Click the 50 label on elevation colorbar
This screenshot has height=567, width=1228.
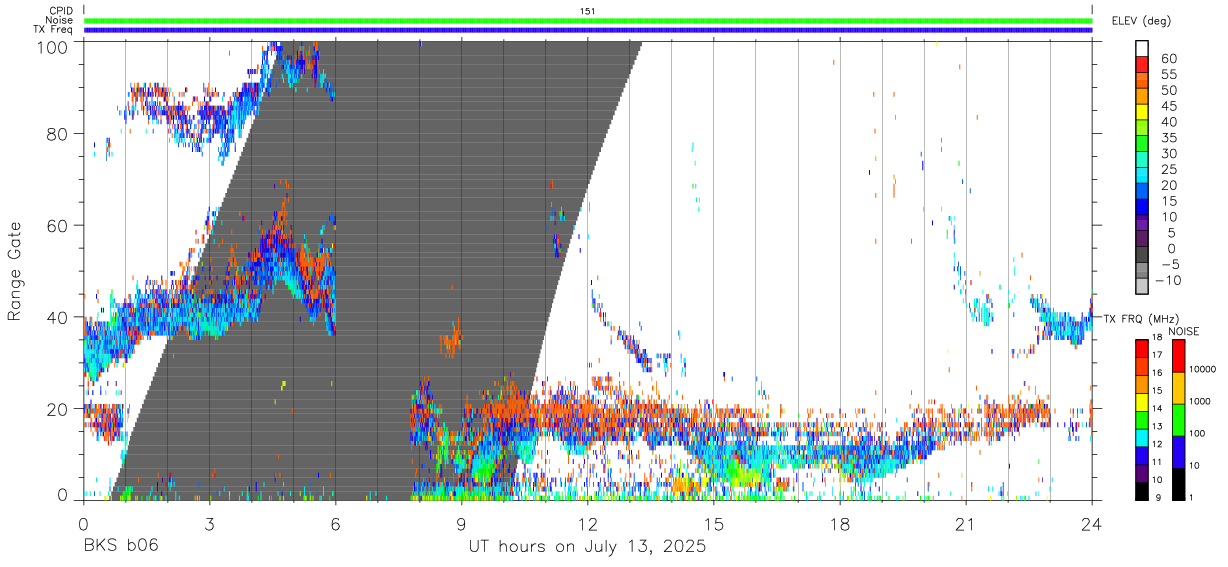(x=1167, y=90)
